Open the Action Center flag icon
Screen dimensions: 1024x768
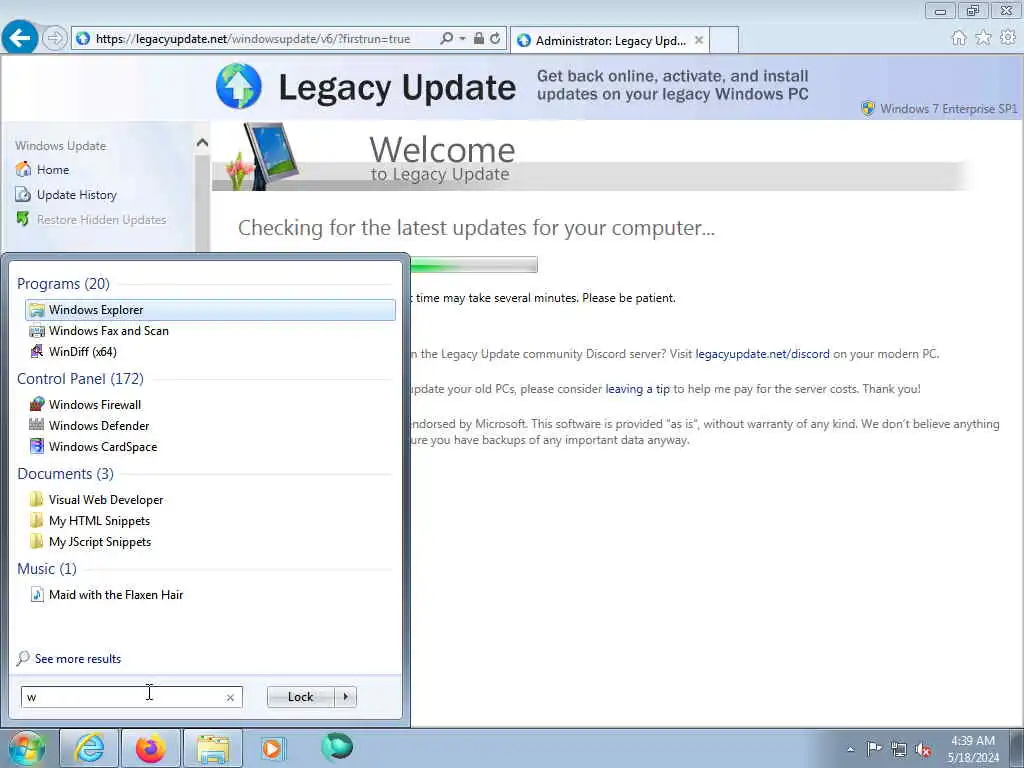(874, 748)
